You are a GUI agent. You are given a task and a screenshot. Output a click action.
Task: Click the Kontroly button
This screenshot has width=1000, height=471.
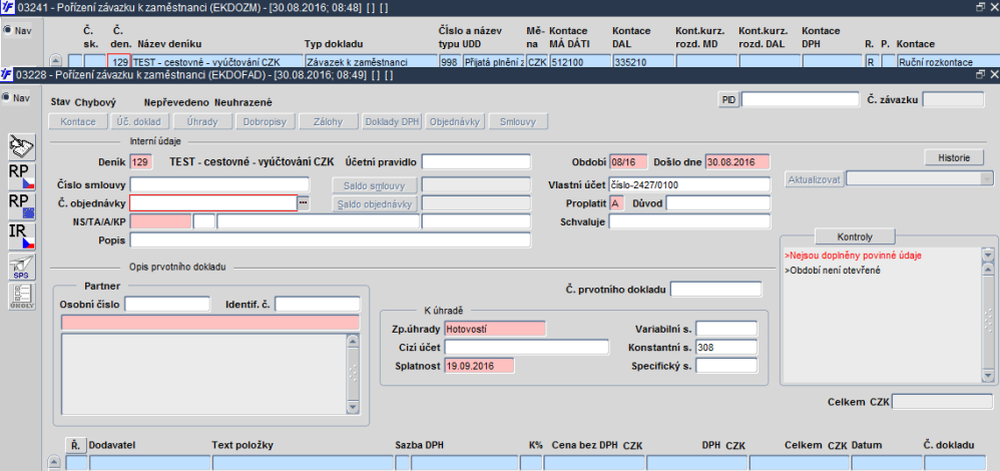[x=856, y=236]
